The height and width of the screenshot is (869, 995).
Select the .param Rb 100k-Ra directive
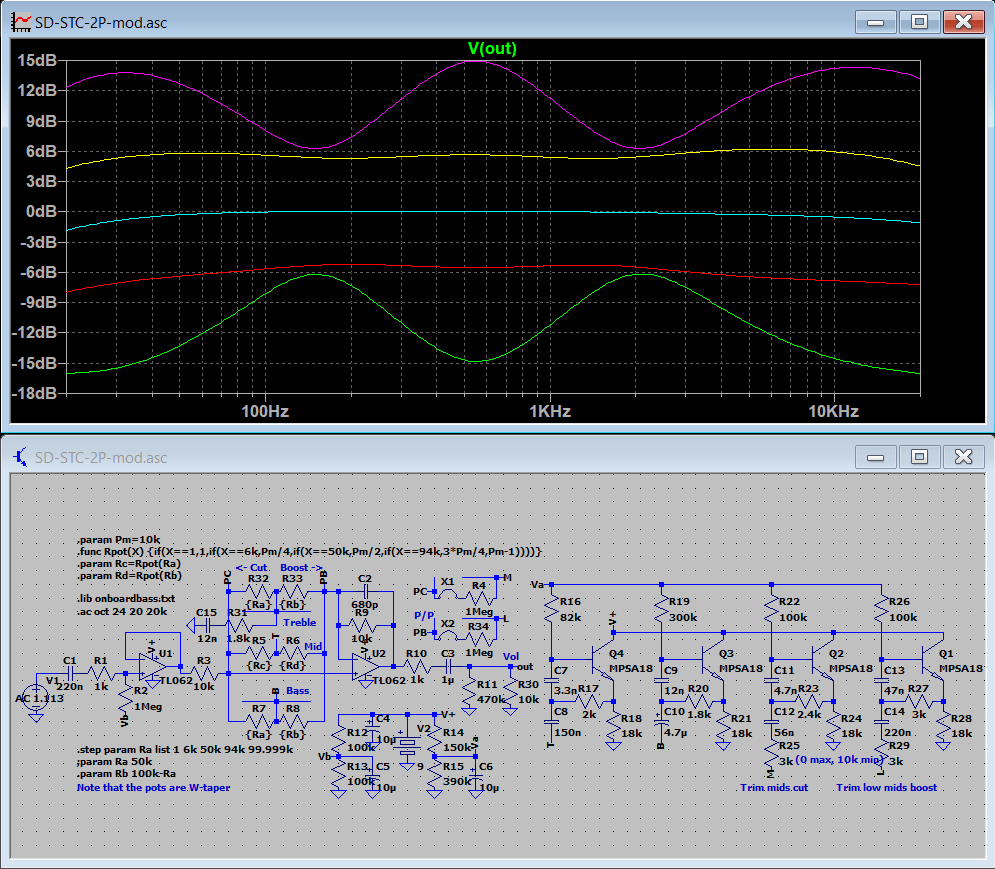(x=126, y=774)
